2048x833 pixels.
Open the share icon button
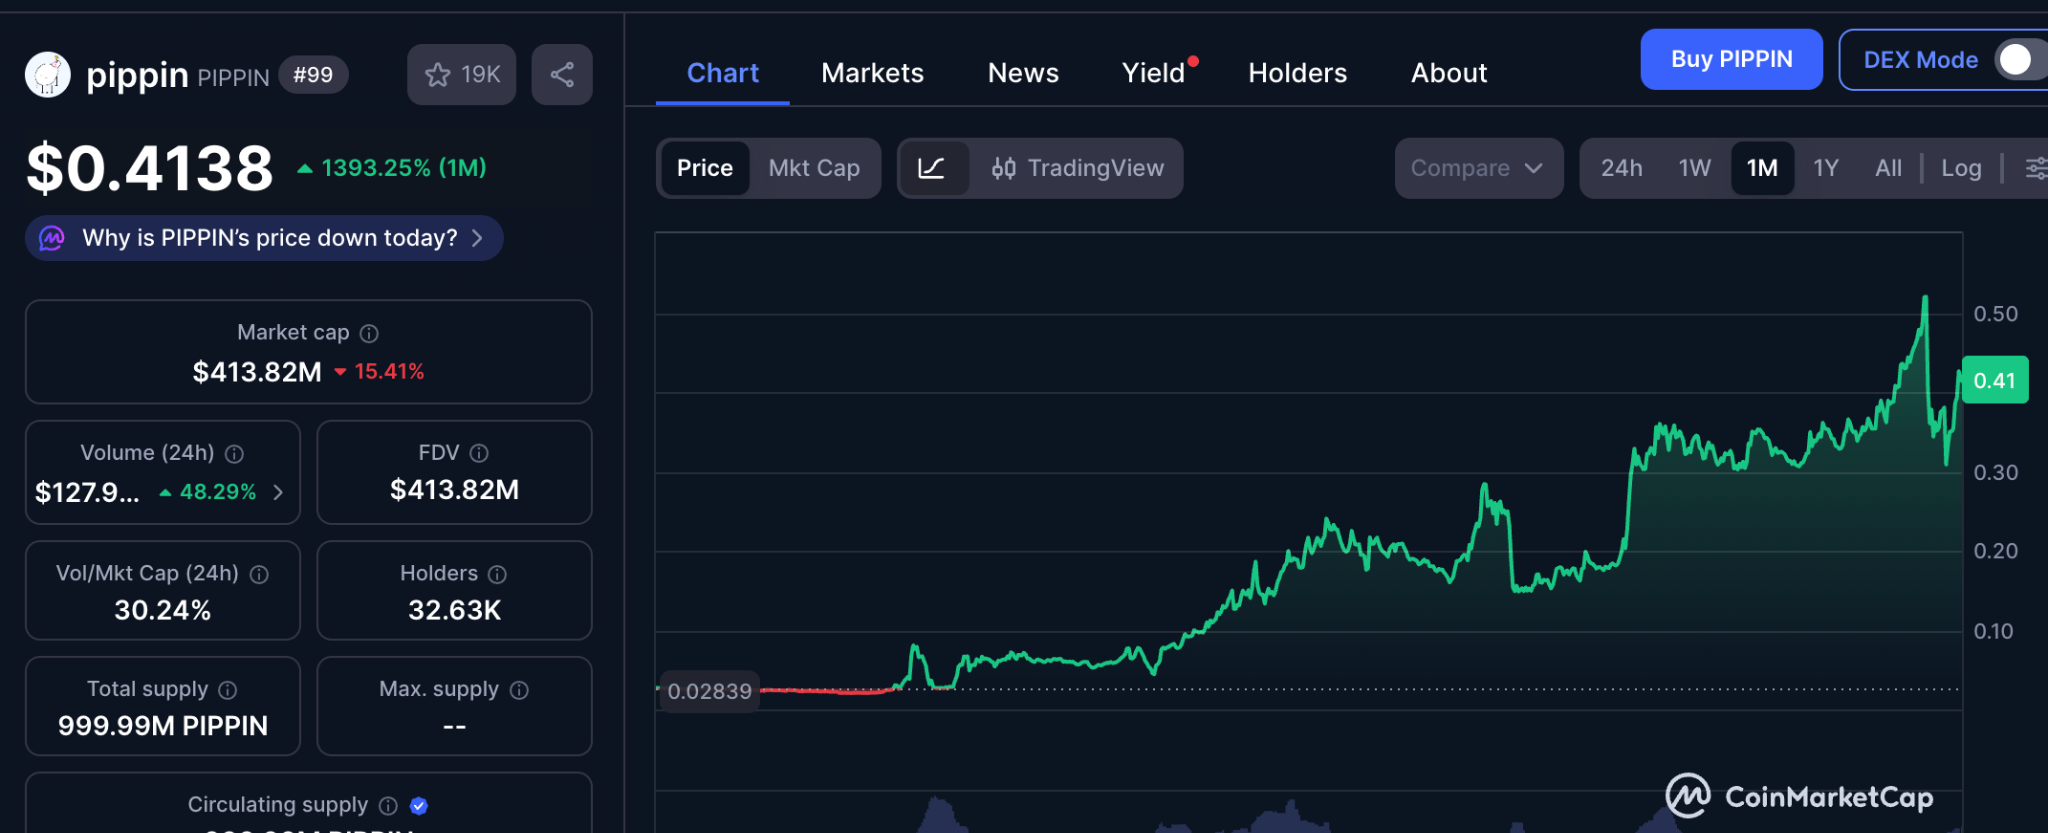point(562,75)
